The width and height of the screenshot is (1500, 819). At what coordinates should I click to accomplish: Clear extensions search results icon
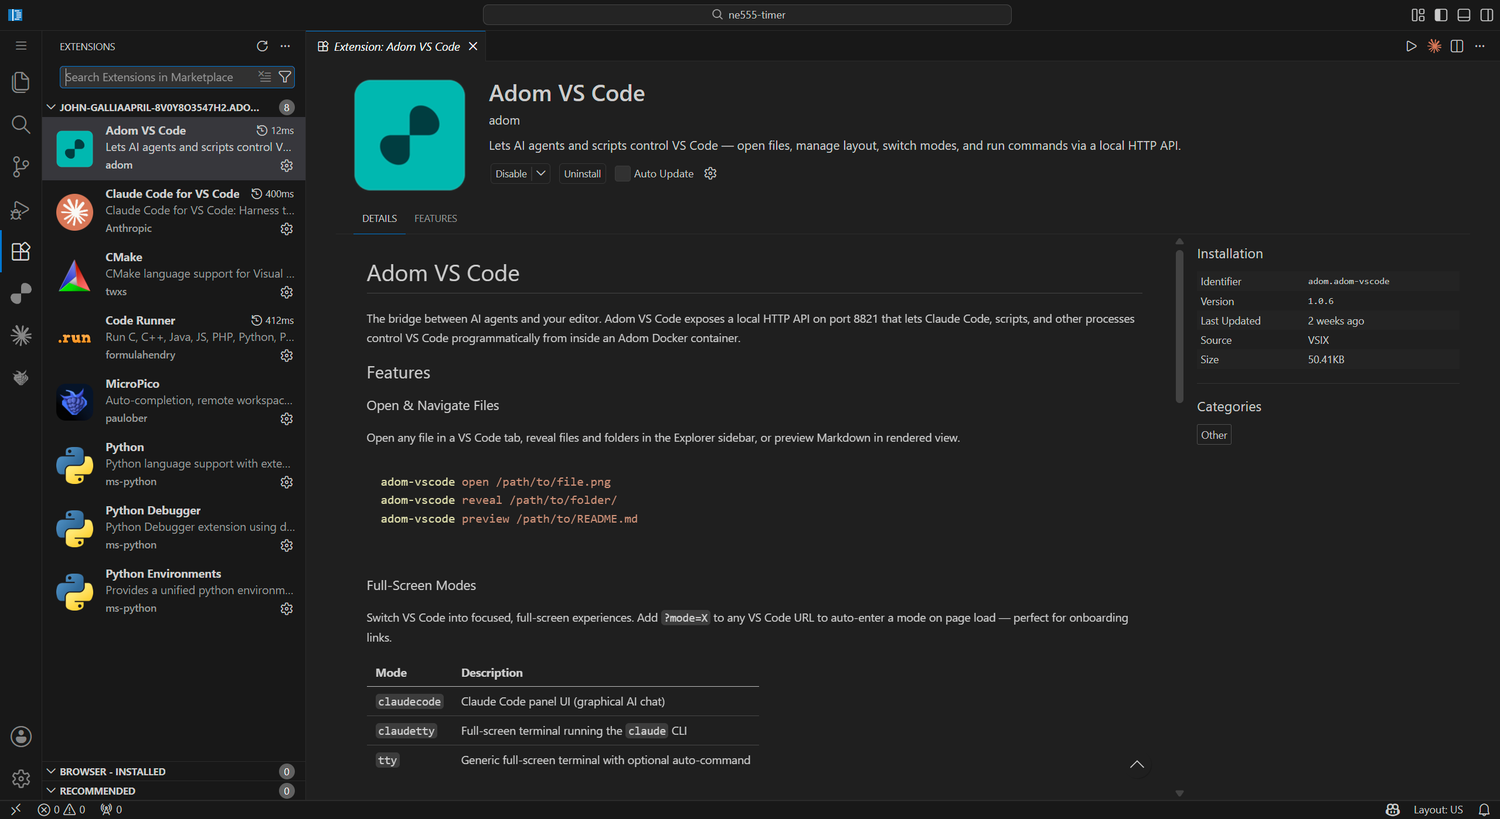point(265,77)
